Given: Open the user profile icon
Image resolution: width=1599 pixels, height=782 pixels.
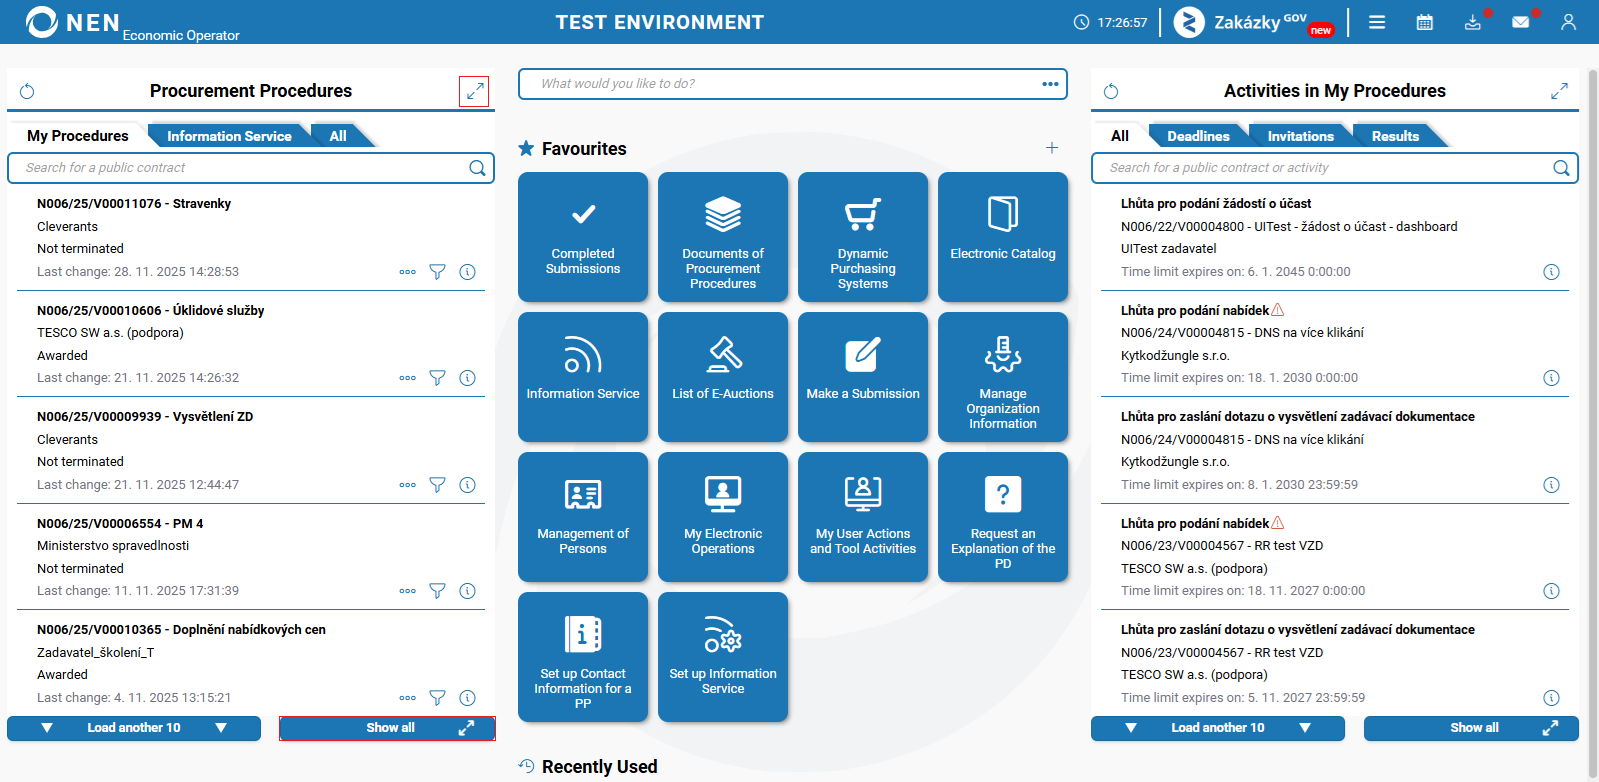Looking at the screenshot, I should (x=1568, y=22).
